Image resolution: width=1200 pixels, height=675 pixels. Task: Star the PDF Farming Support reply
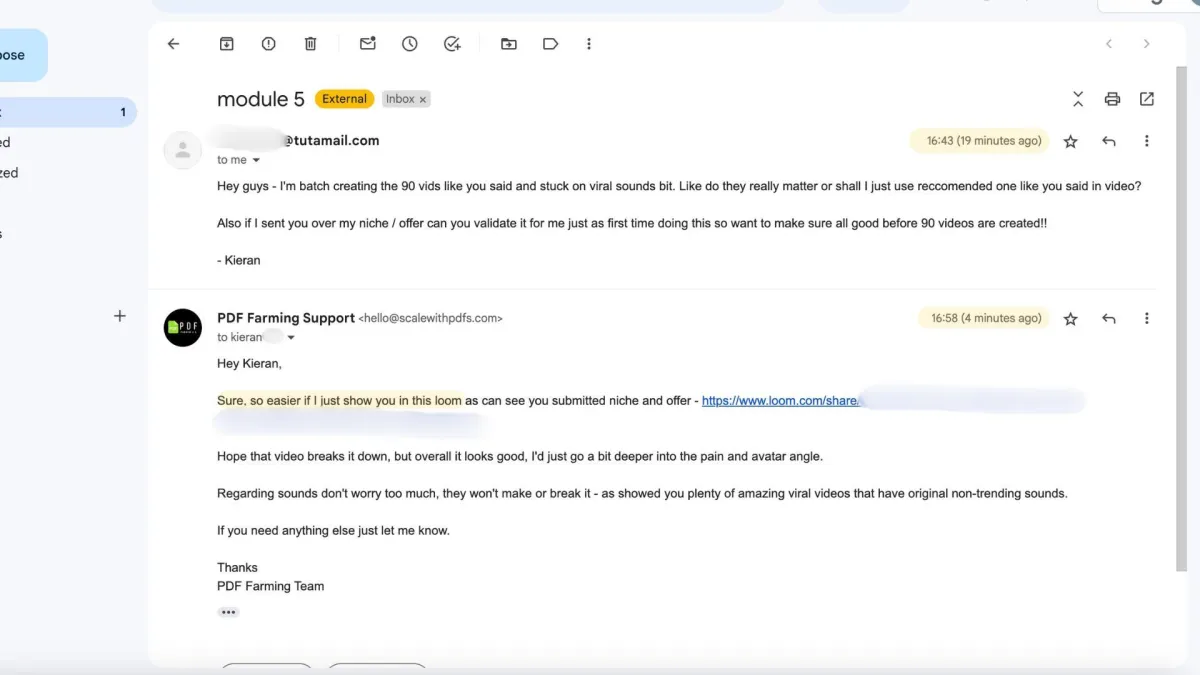[1070, 319]
